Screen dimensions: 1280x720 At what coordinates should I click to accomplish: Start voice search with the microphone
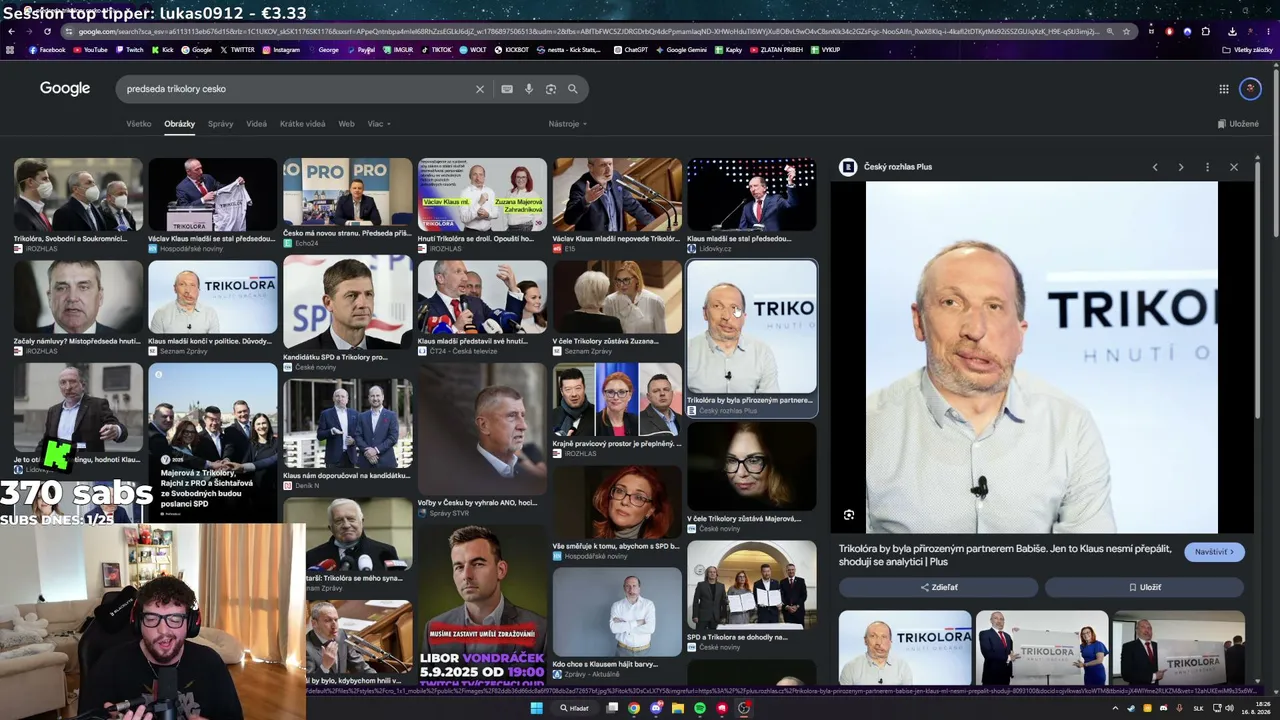click(529, 89)
